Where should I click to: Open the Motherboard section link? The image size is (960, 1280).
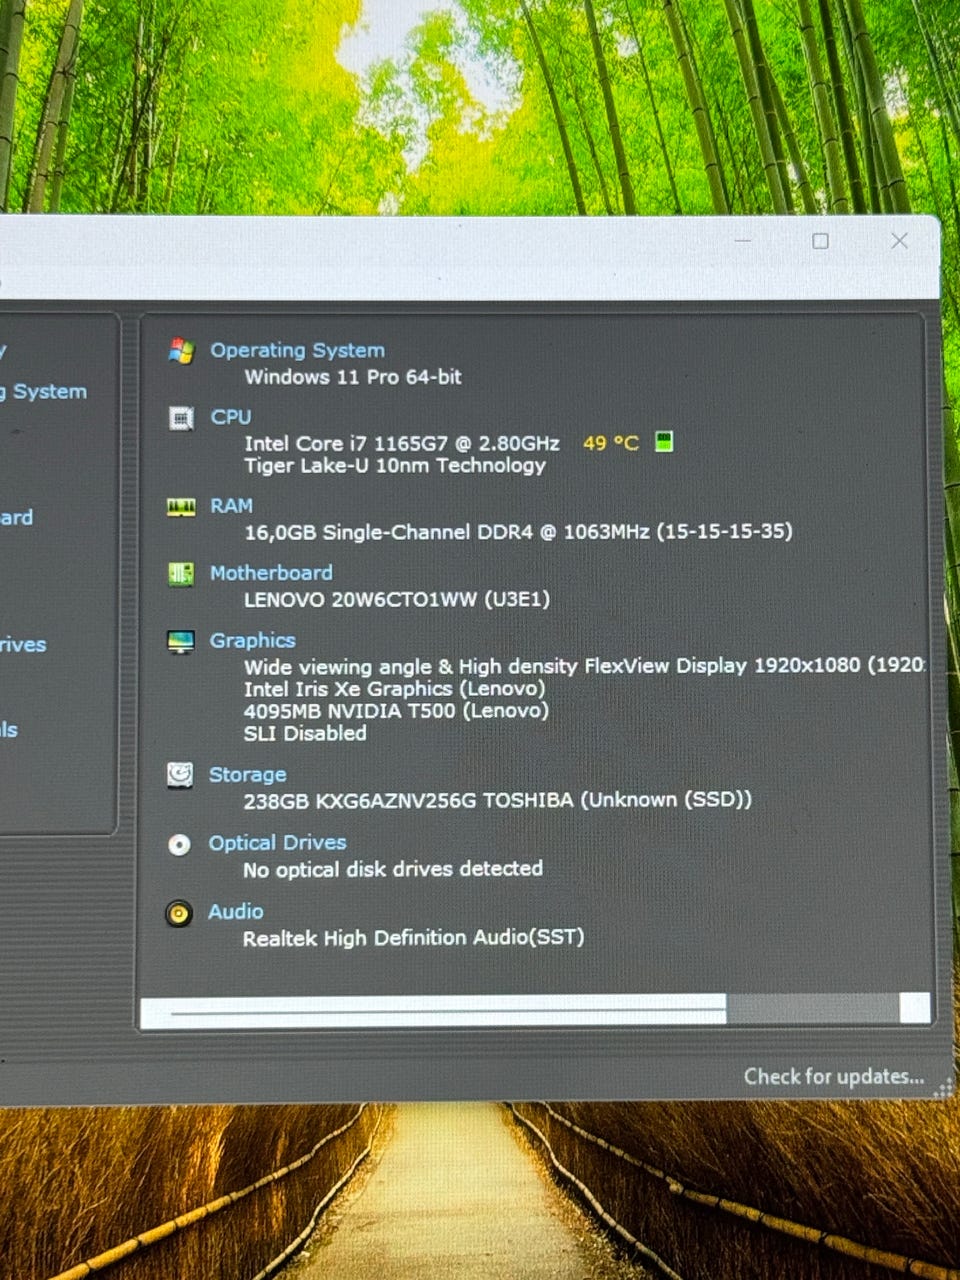[271, 573]
